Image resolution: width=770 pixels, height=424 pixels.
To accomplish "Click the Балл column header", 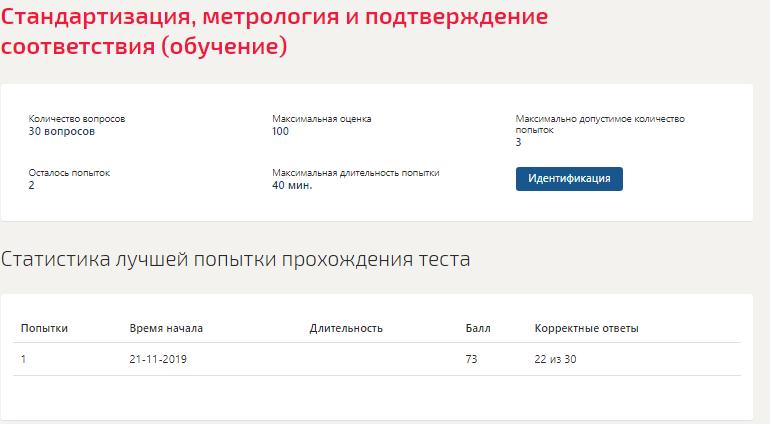I will click(478, 328).
